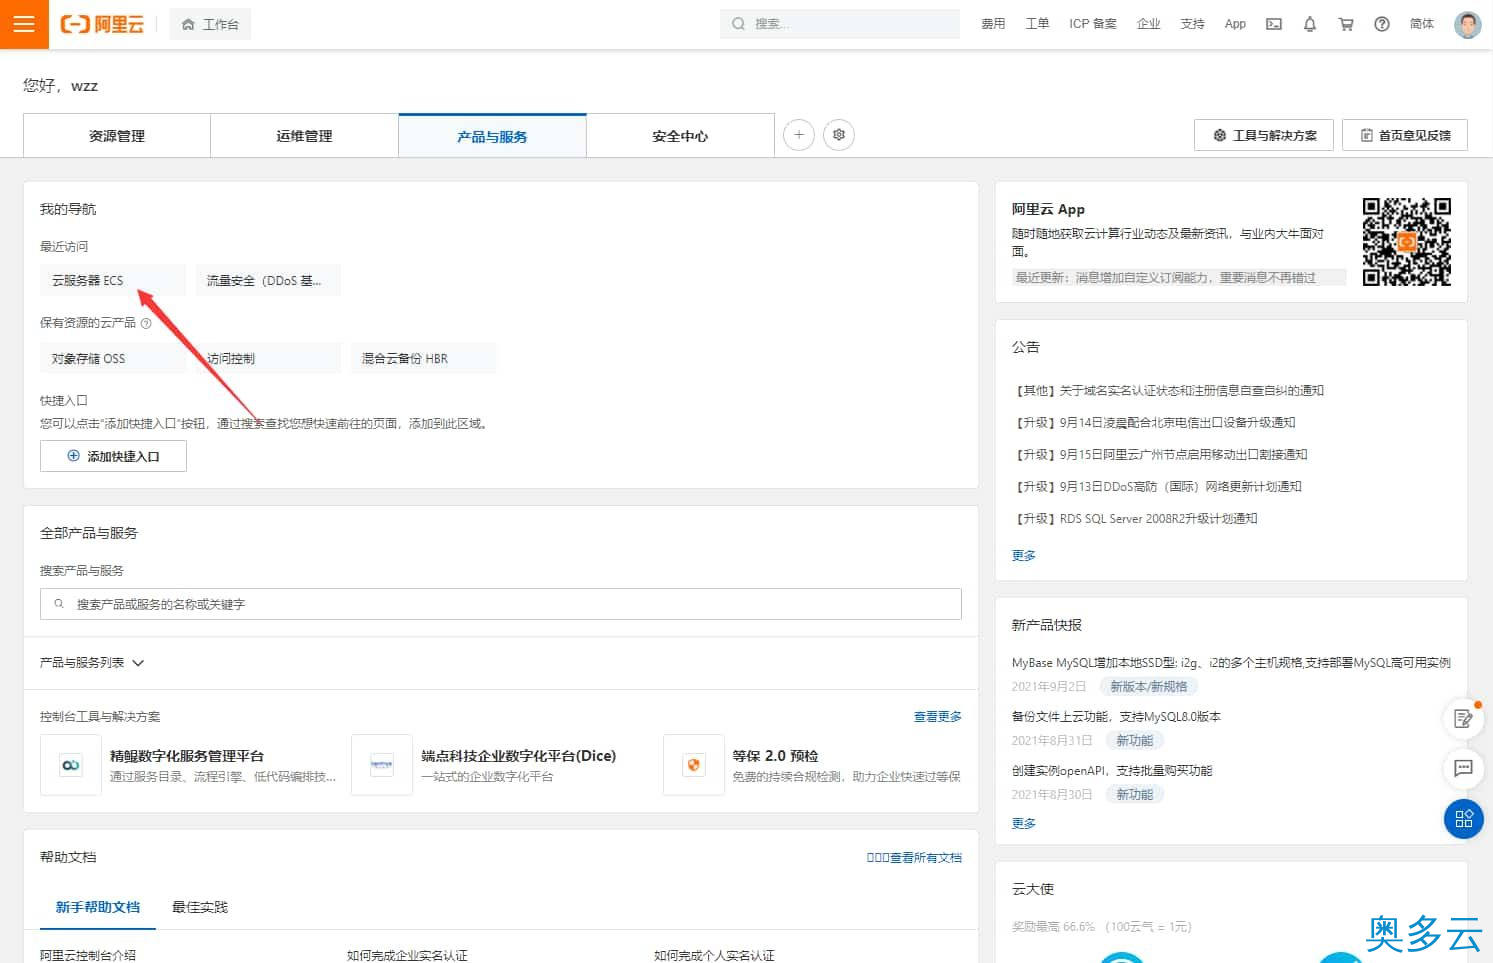Switch to 安全中心 tab

(x=680, y=136)
